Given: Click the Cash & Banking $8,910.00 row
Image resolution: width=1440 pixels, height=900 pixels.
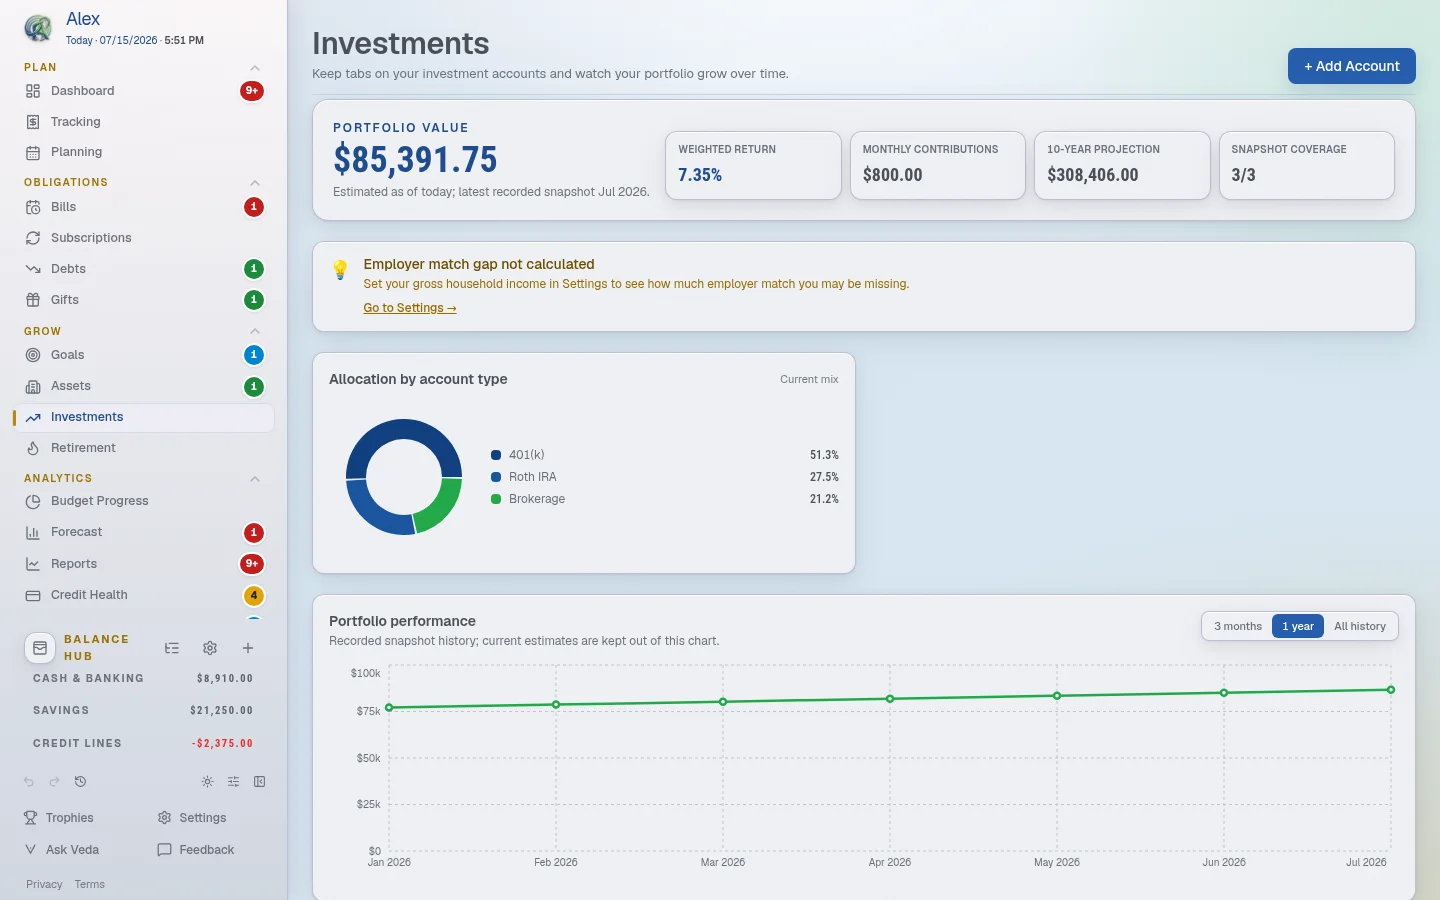Looking at the screenshot, I should [x=143, y=678].
